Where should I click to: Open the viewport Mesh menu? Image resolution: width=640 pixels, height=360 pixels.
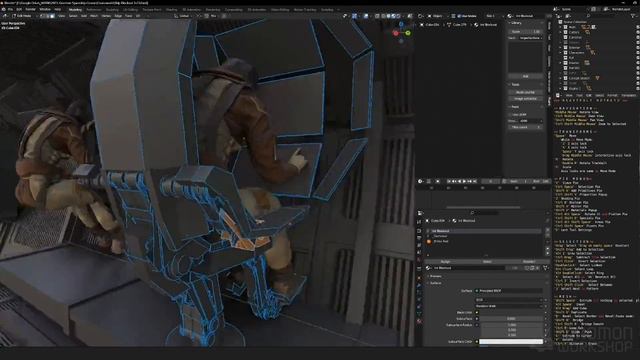point(94,16)
